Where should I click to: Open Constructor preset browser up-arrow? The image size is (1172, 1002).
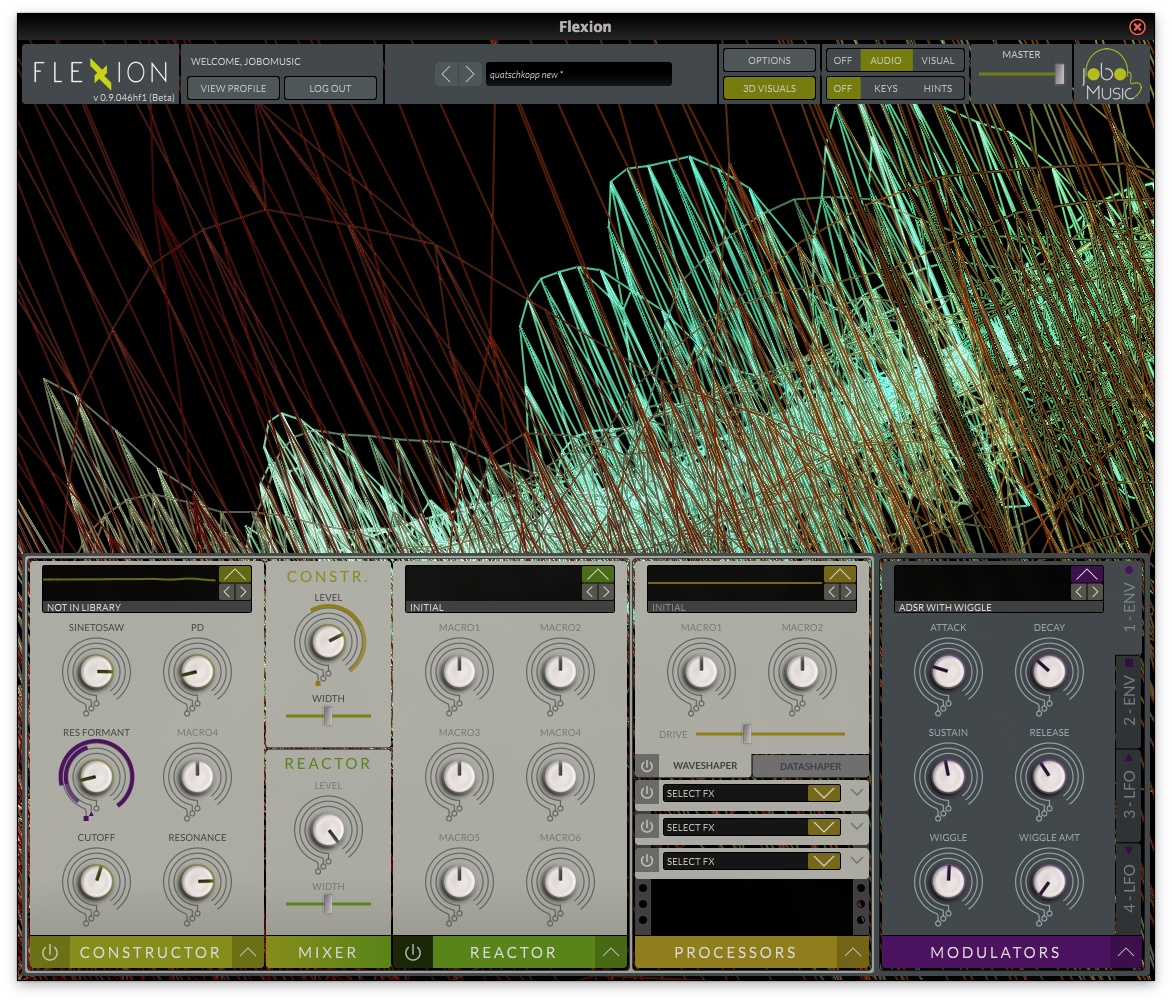[x=235, y=574]
